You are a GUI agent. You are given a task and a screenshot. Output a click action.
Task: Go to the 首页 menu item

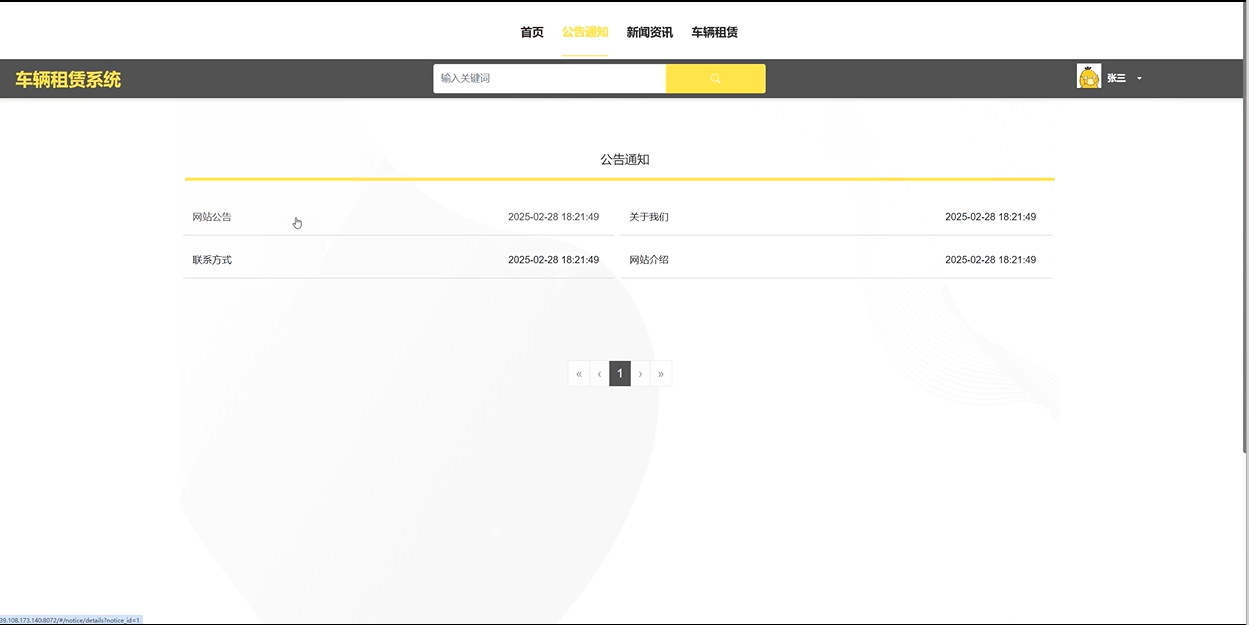(532, 32)
